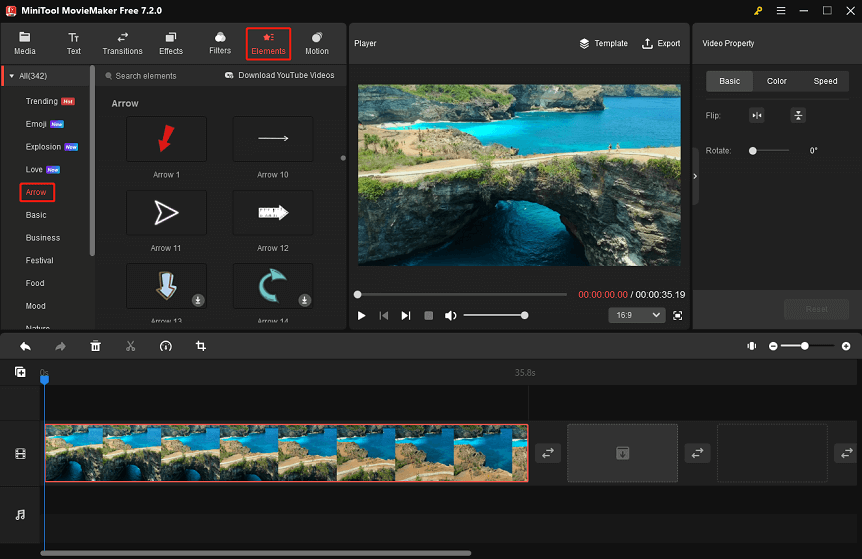Open the Template chooser
The image size is (862, 559).
tap(603, 43)
